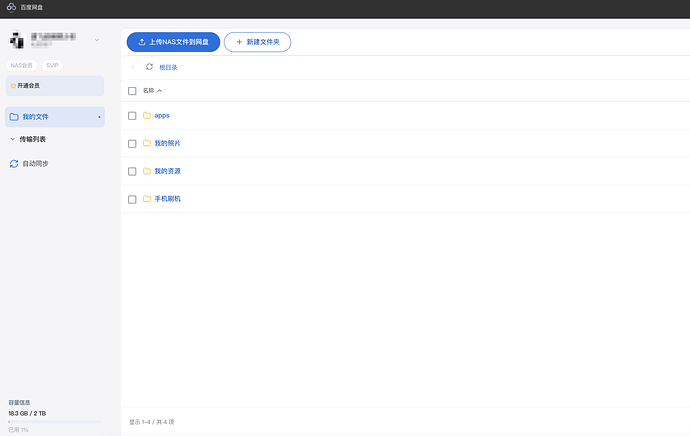Click the storage usage progress bar

(55, 422)
